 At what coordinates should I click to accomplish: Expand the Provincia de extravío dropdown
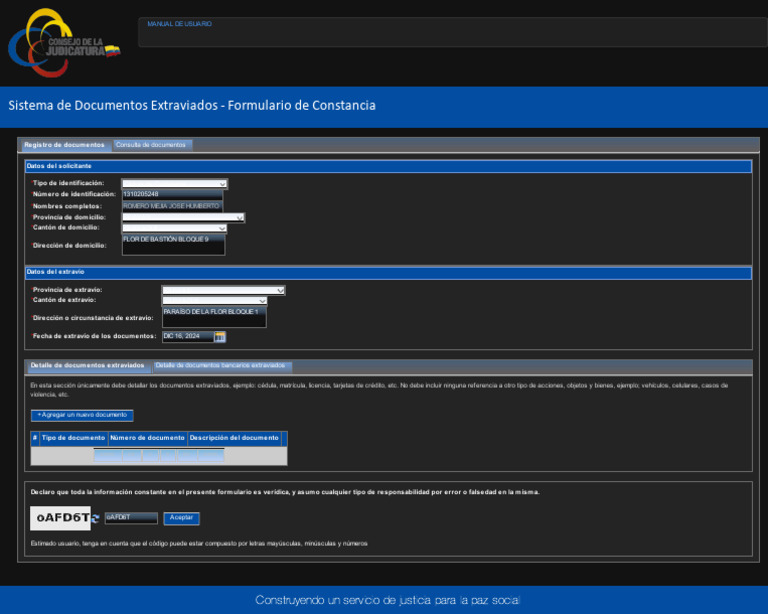223,290
